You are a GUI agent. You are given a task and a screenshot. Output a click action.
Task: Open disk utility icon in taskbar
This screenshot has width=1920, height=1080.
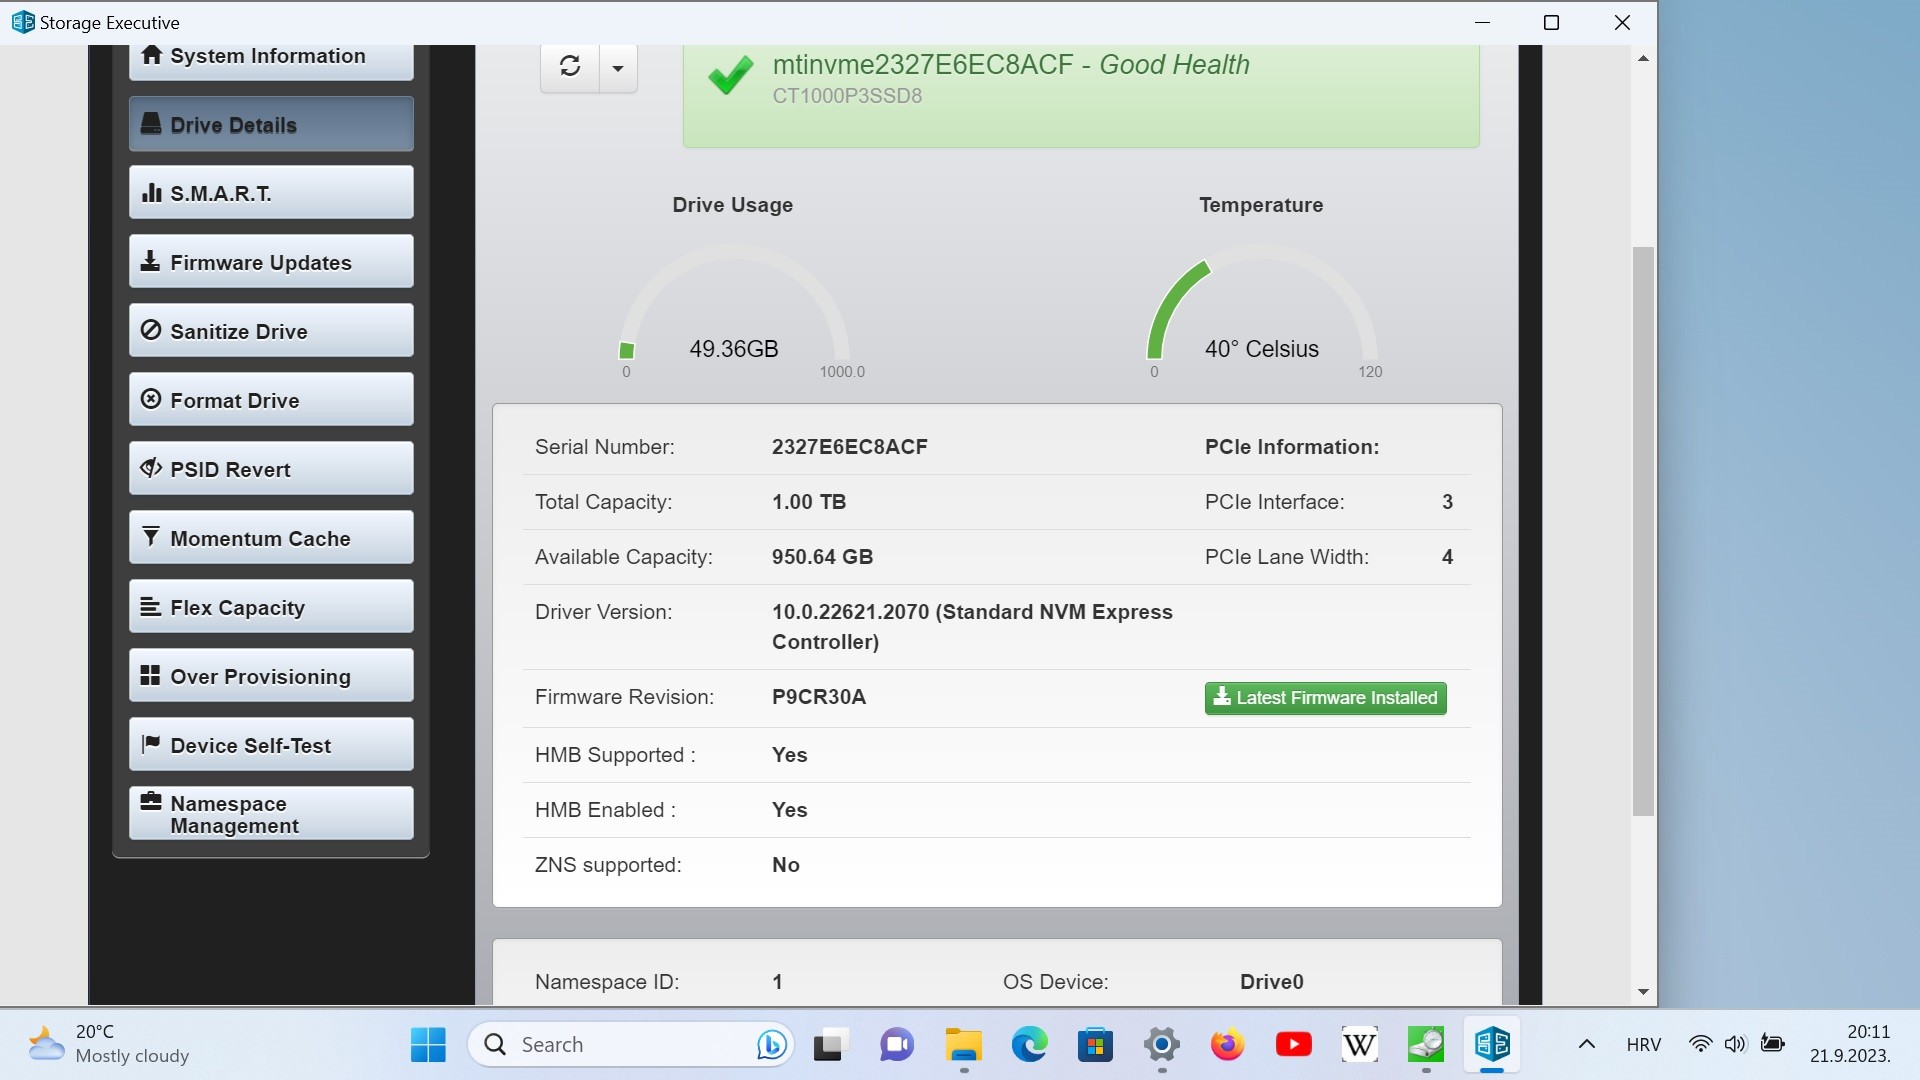(x=1425, y=1045)
